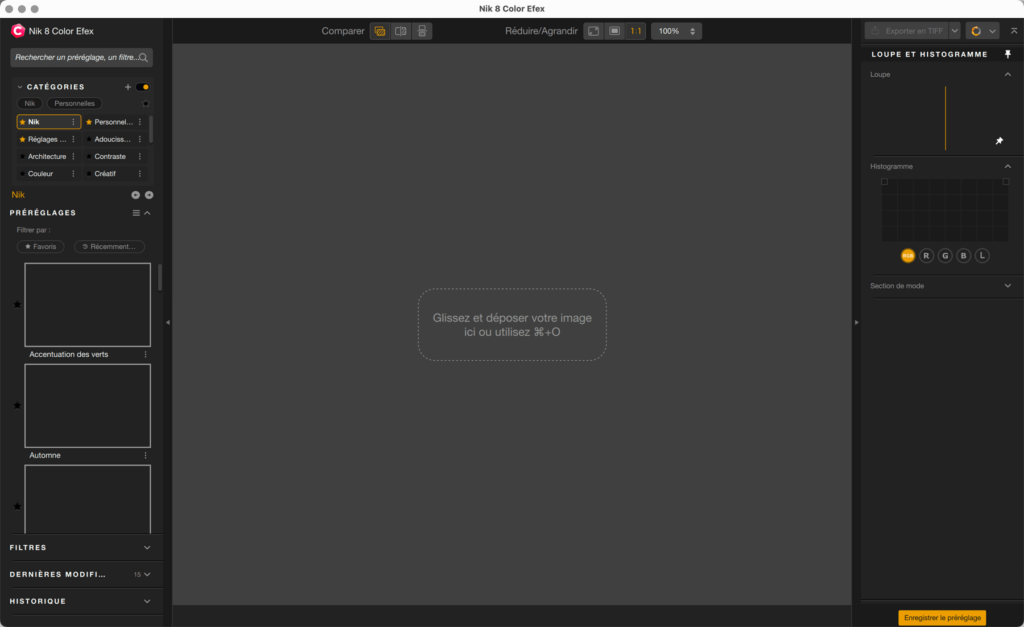Favorite the Automne preset star
This screenshot has width=1024, height=627.
tap(18, 405)
